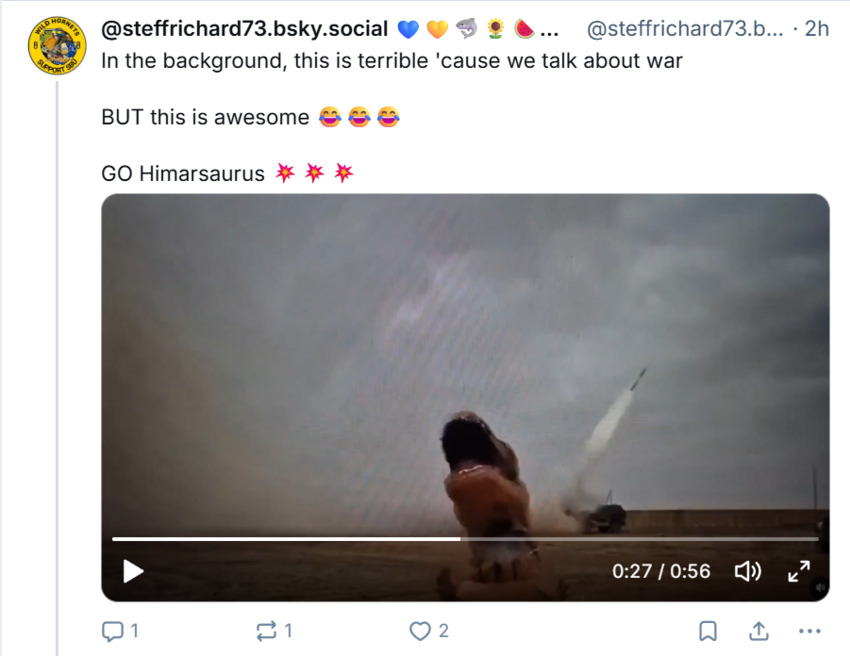The image size is (850, 656).
Task: Save the post with the bookmark icon
Action: [707, 631]
